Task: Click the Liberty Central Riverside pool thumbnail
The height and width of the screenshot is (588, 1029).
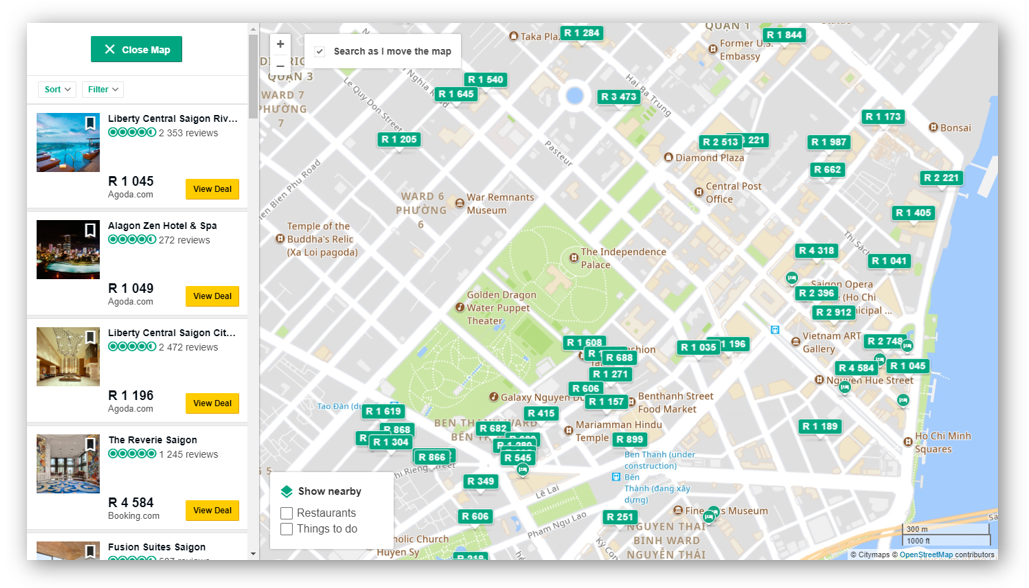Action: tap(68, 142)
